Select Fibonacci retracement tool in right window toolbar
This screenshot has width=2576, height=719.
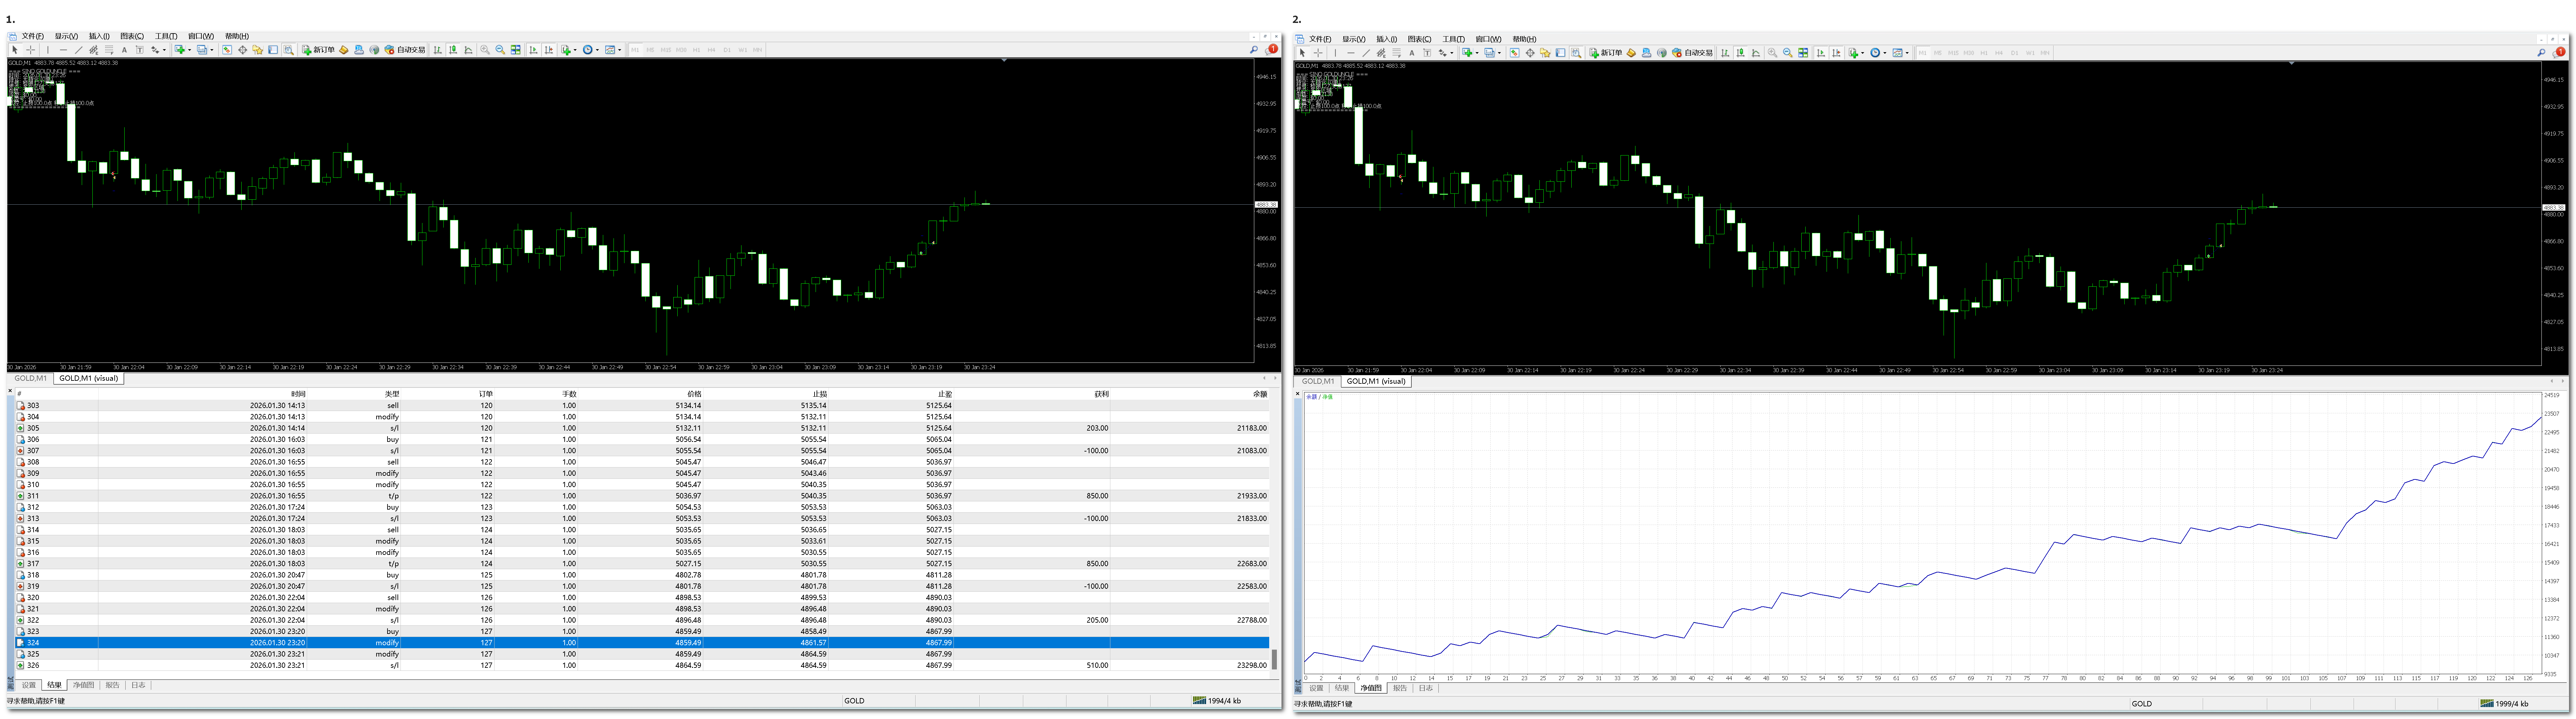pyautogui.click(x=1397, y=53)
